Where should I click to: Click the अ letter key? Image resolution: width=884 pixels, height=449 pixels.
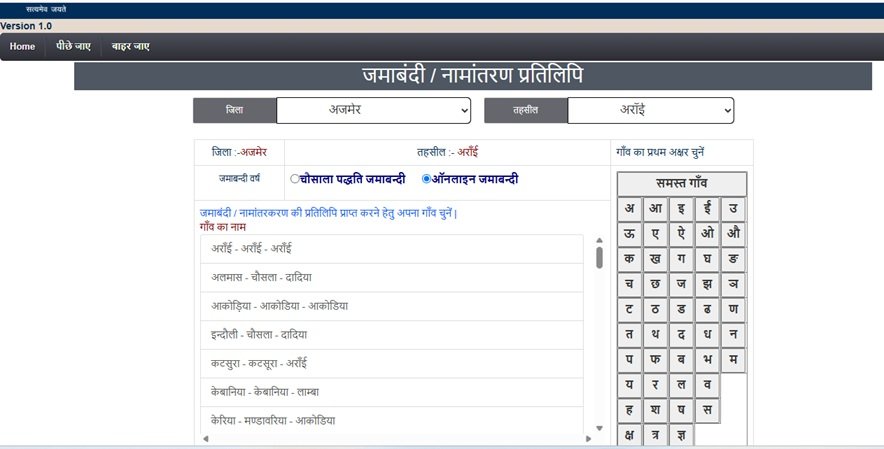click(x=629, y=209)
